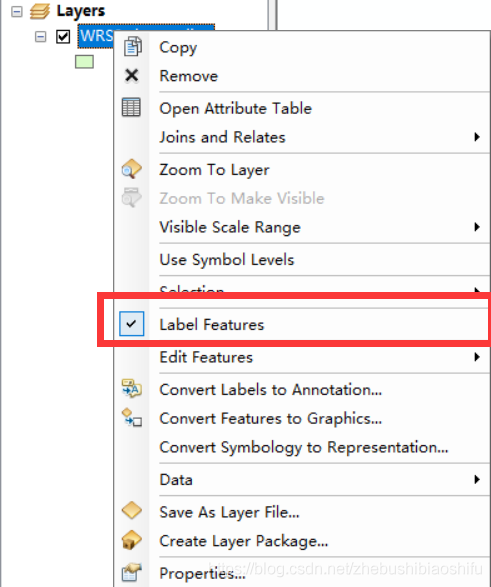Click the Convert Features to Graphics icon
The width and height of the screenshot is (491, 587).
click(x=131, y=417)
